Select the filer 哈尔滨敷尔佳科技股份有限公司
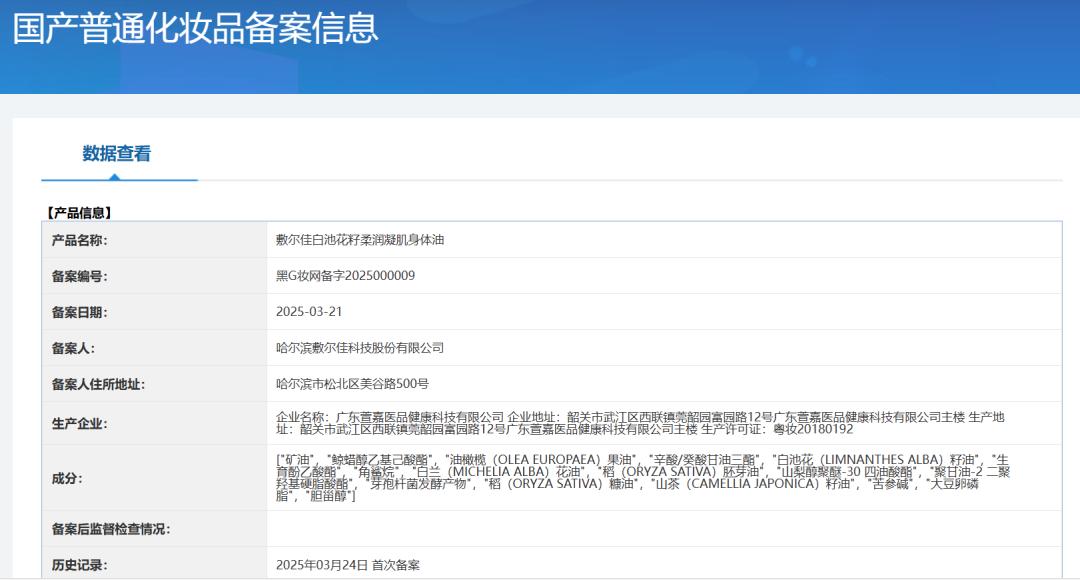The image size is (1080, 580). [x=360, y=348]
